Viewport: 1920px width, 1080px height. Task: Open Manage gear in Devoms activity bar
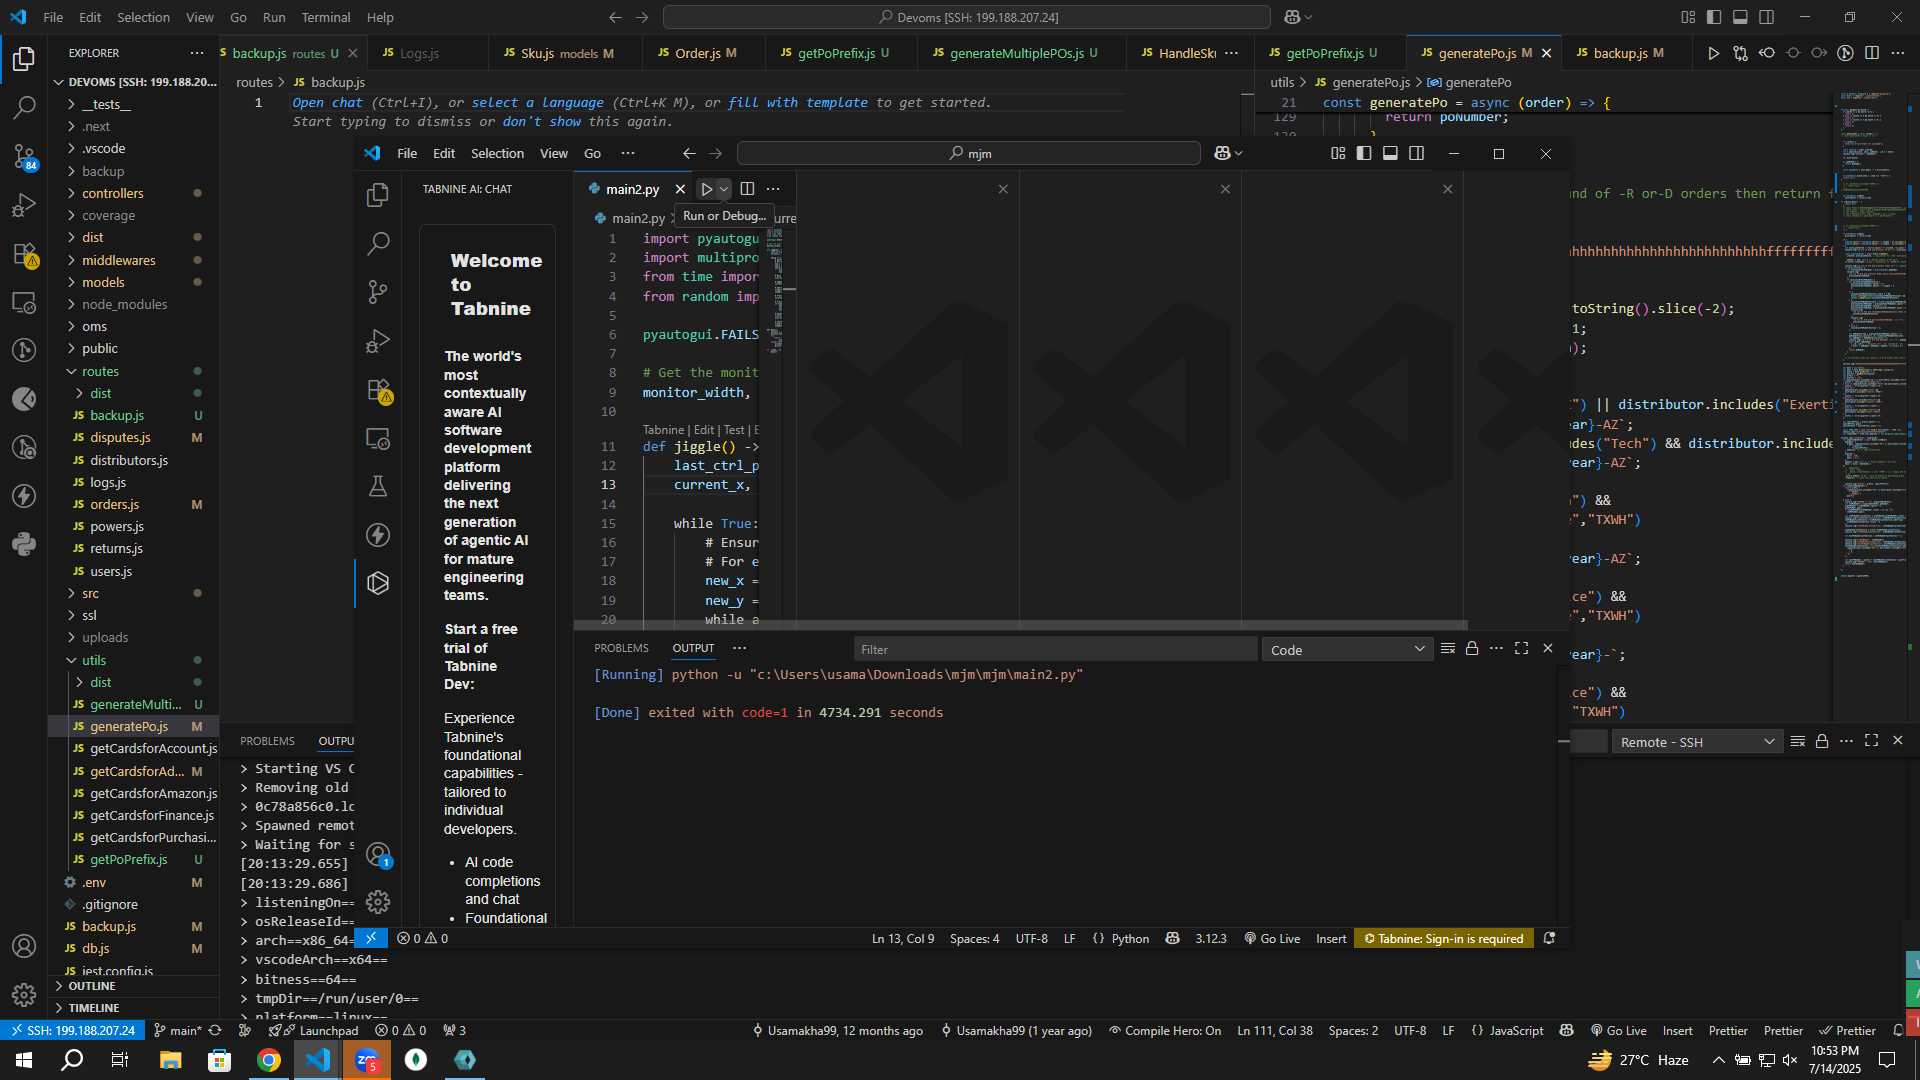[24, 995]
